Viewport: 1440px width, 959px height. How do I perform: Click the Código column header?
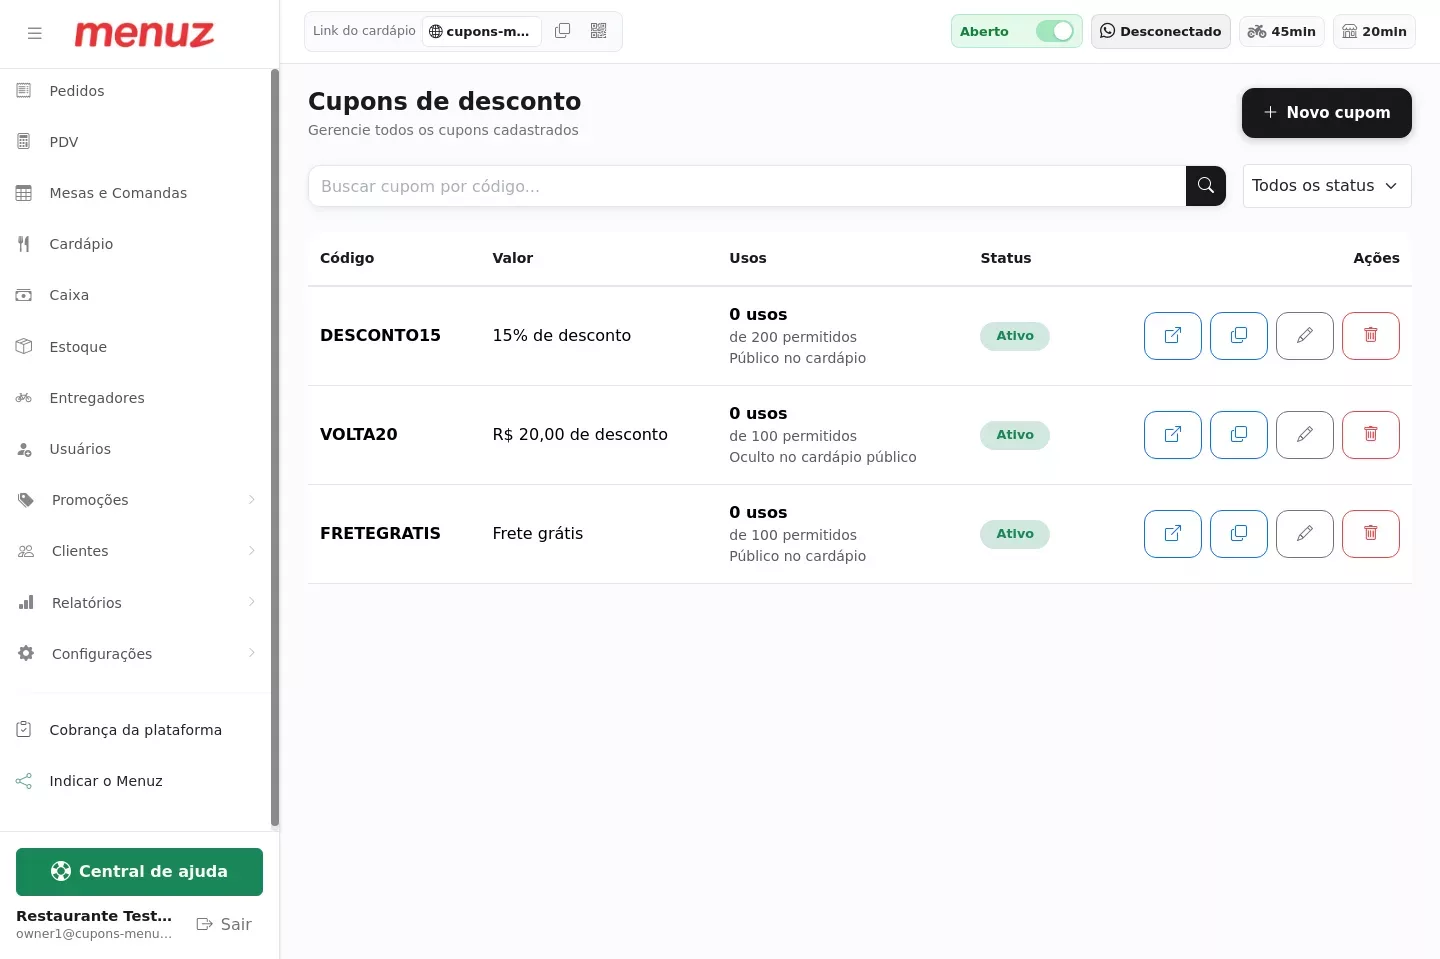point(347,258)
